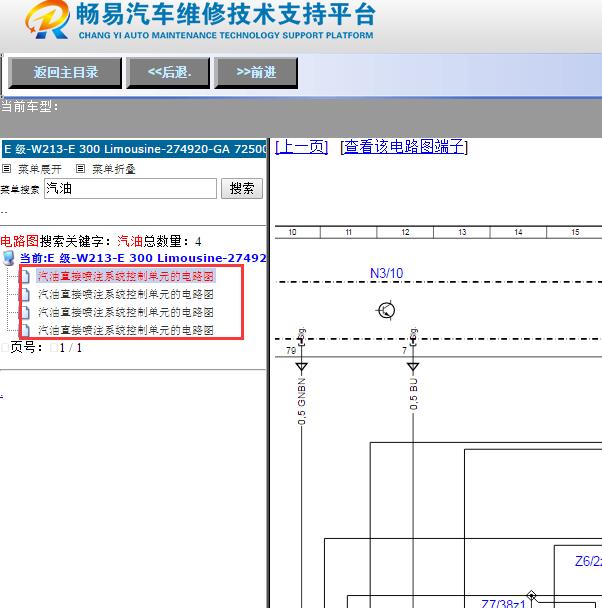The image size is (602, 608).
Task: Click the transistor symbol in the wiring diagram
Action: click(x=386, y=310)
